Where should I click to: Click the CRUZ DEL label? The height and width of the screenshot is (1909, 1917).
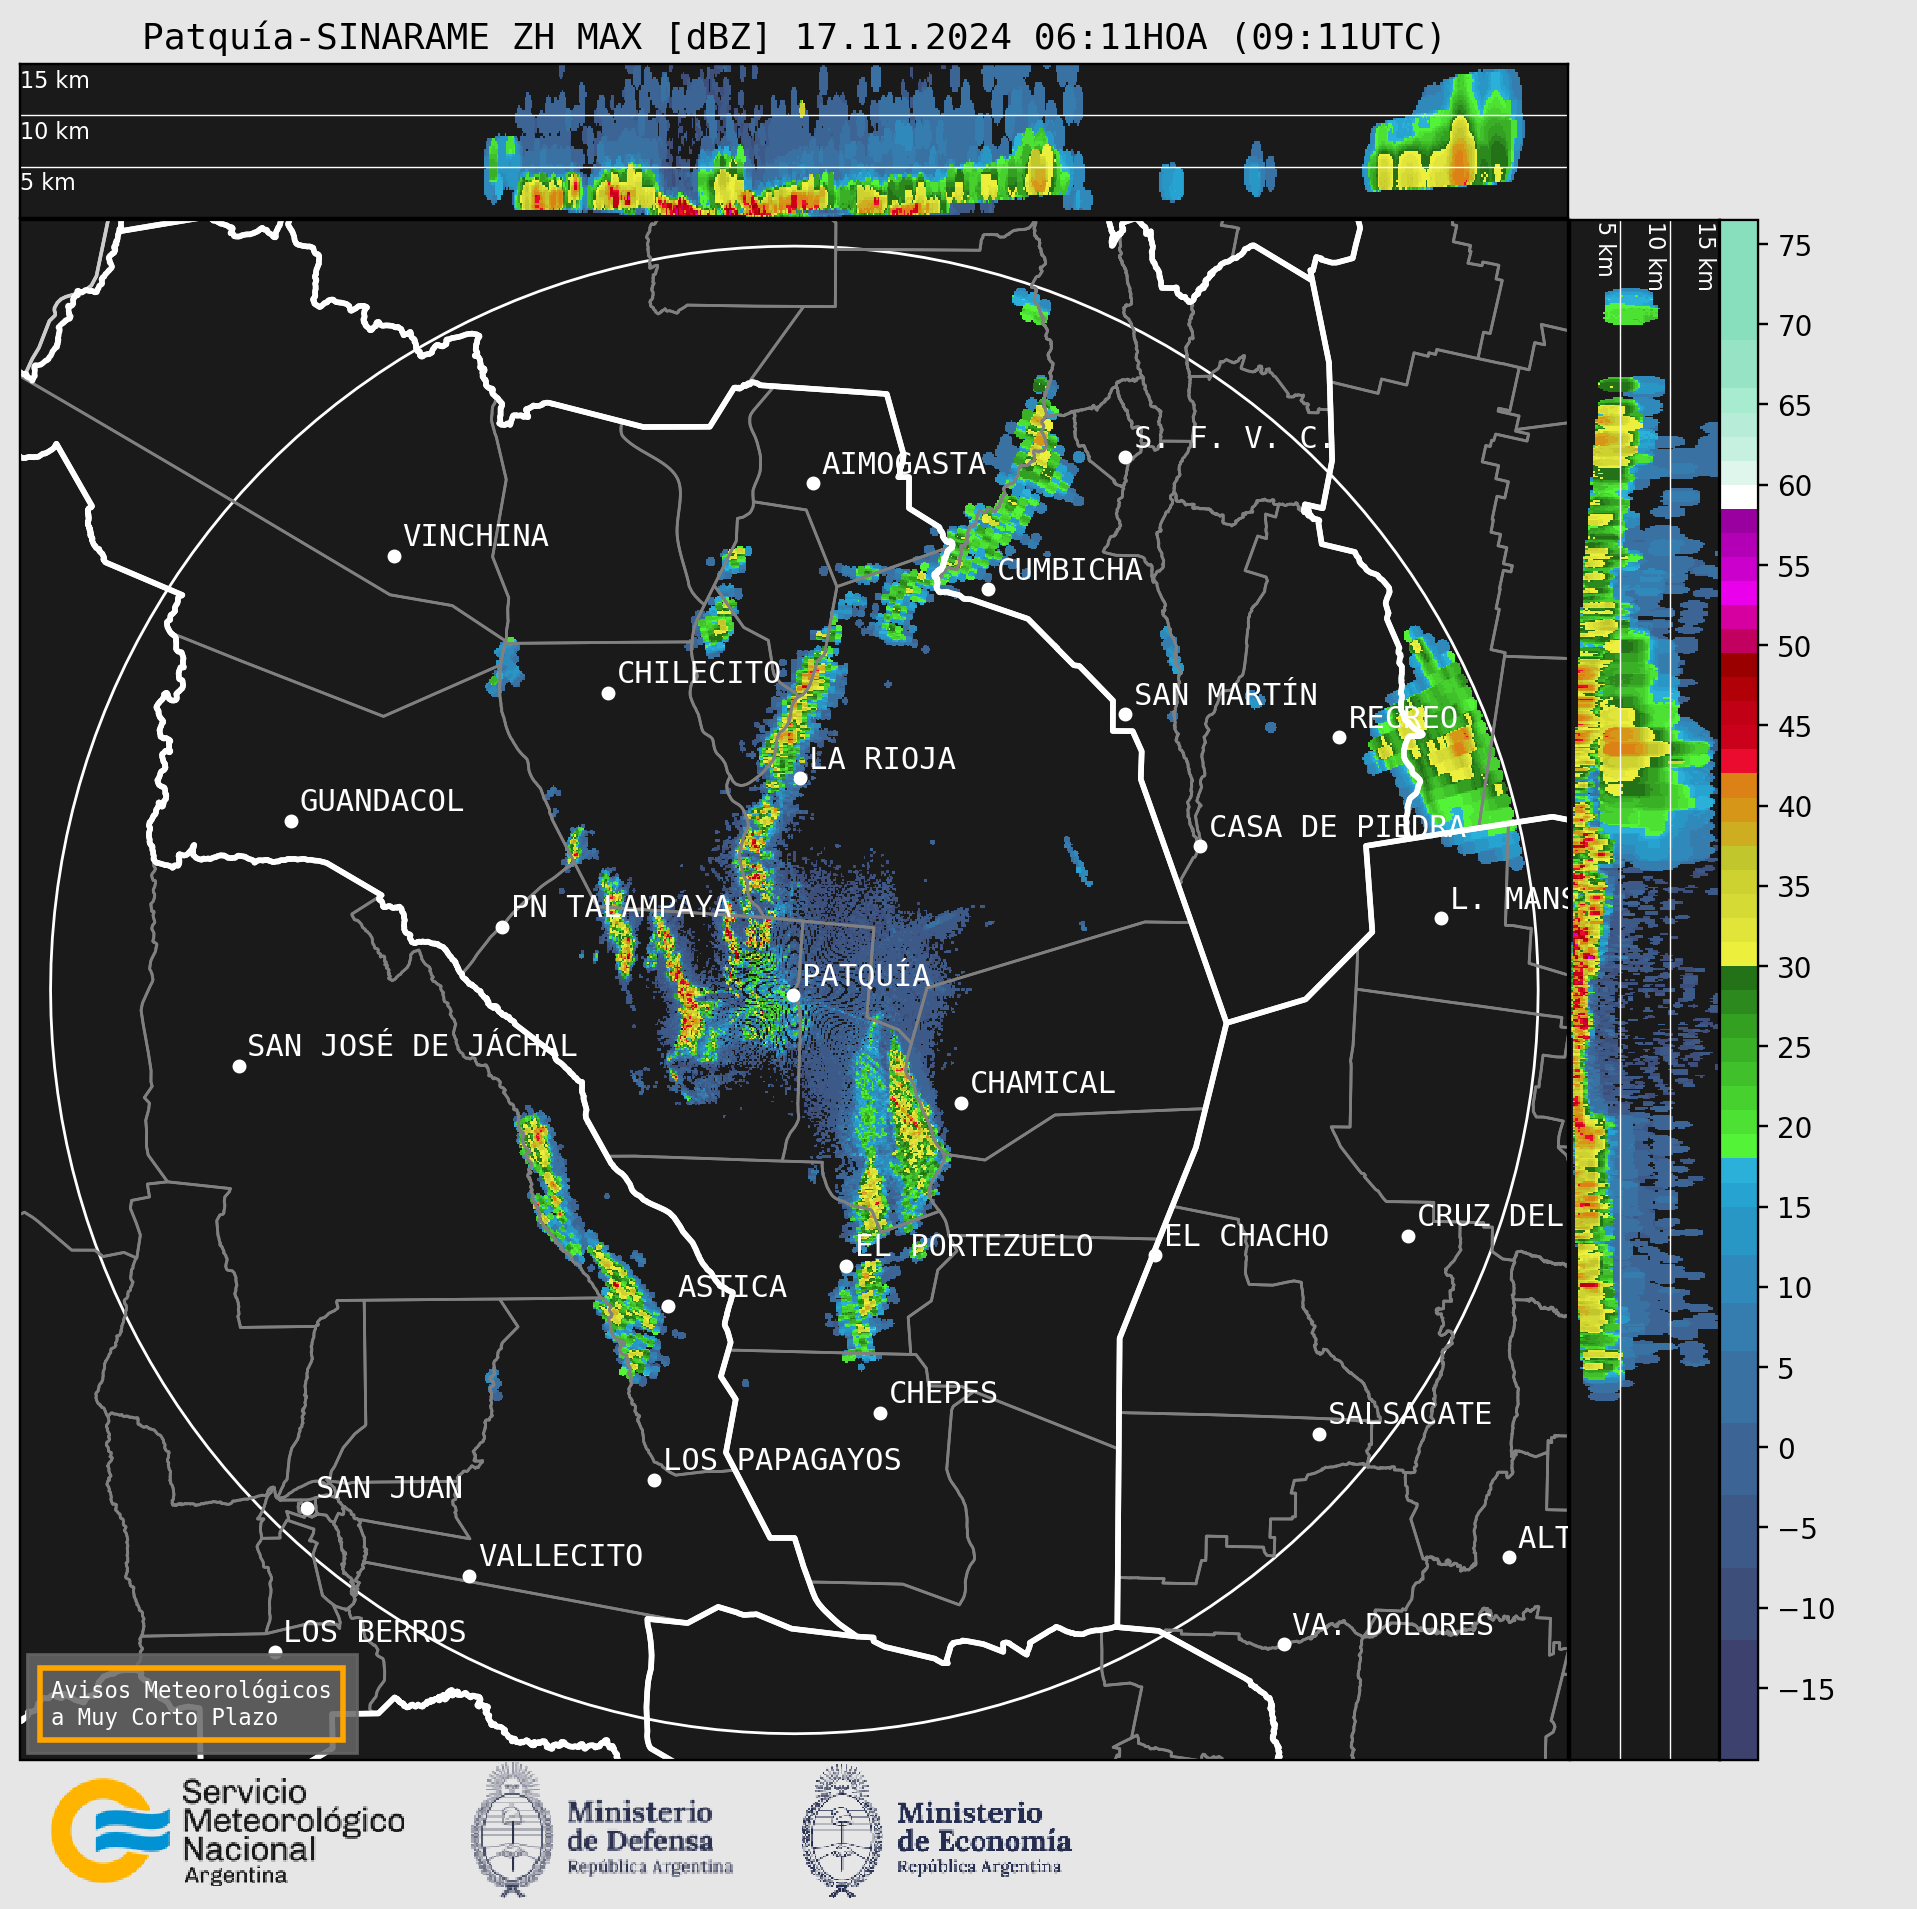[x=1490, y=1215]
